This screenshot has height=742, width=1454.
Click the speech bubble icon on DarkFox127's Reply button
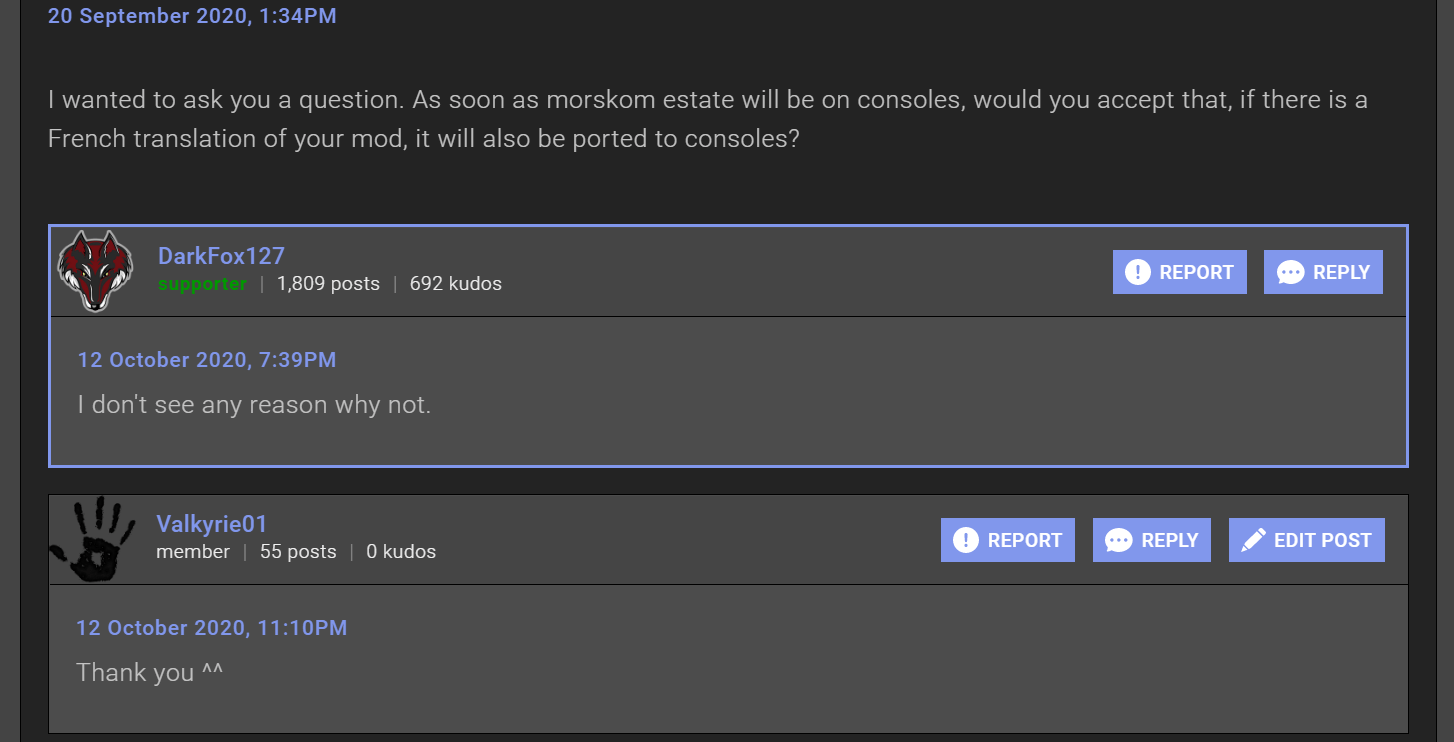click(1291, 272)
